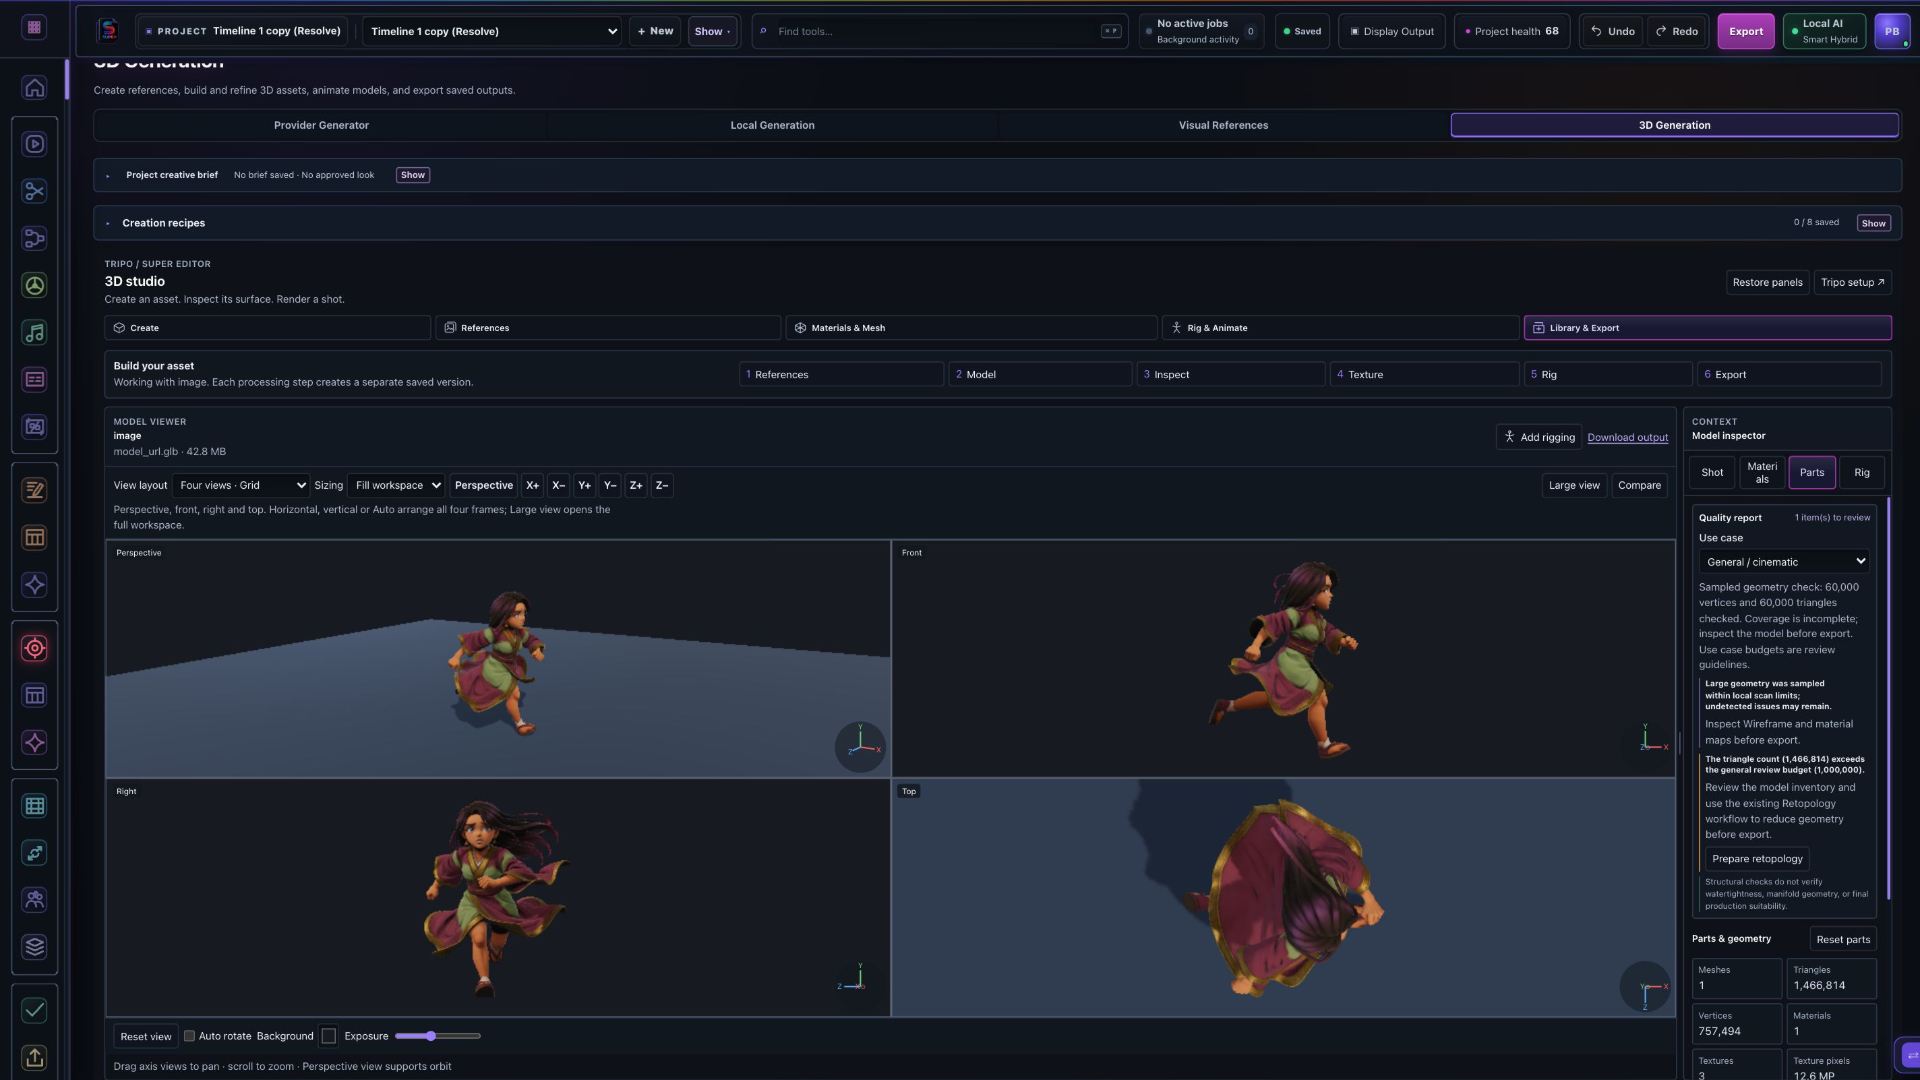Image resolution: width=1920 pixels, height=1080 pixels.
Task: Open the app grid menu icon at top-left
Action: pyautogui.click(x=34, y=27)
